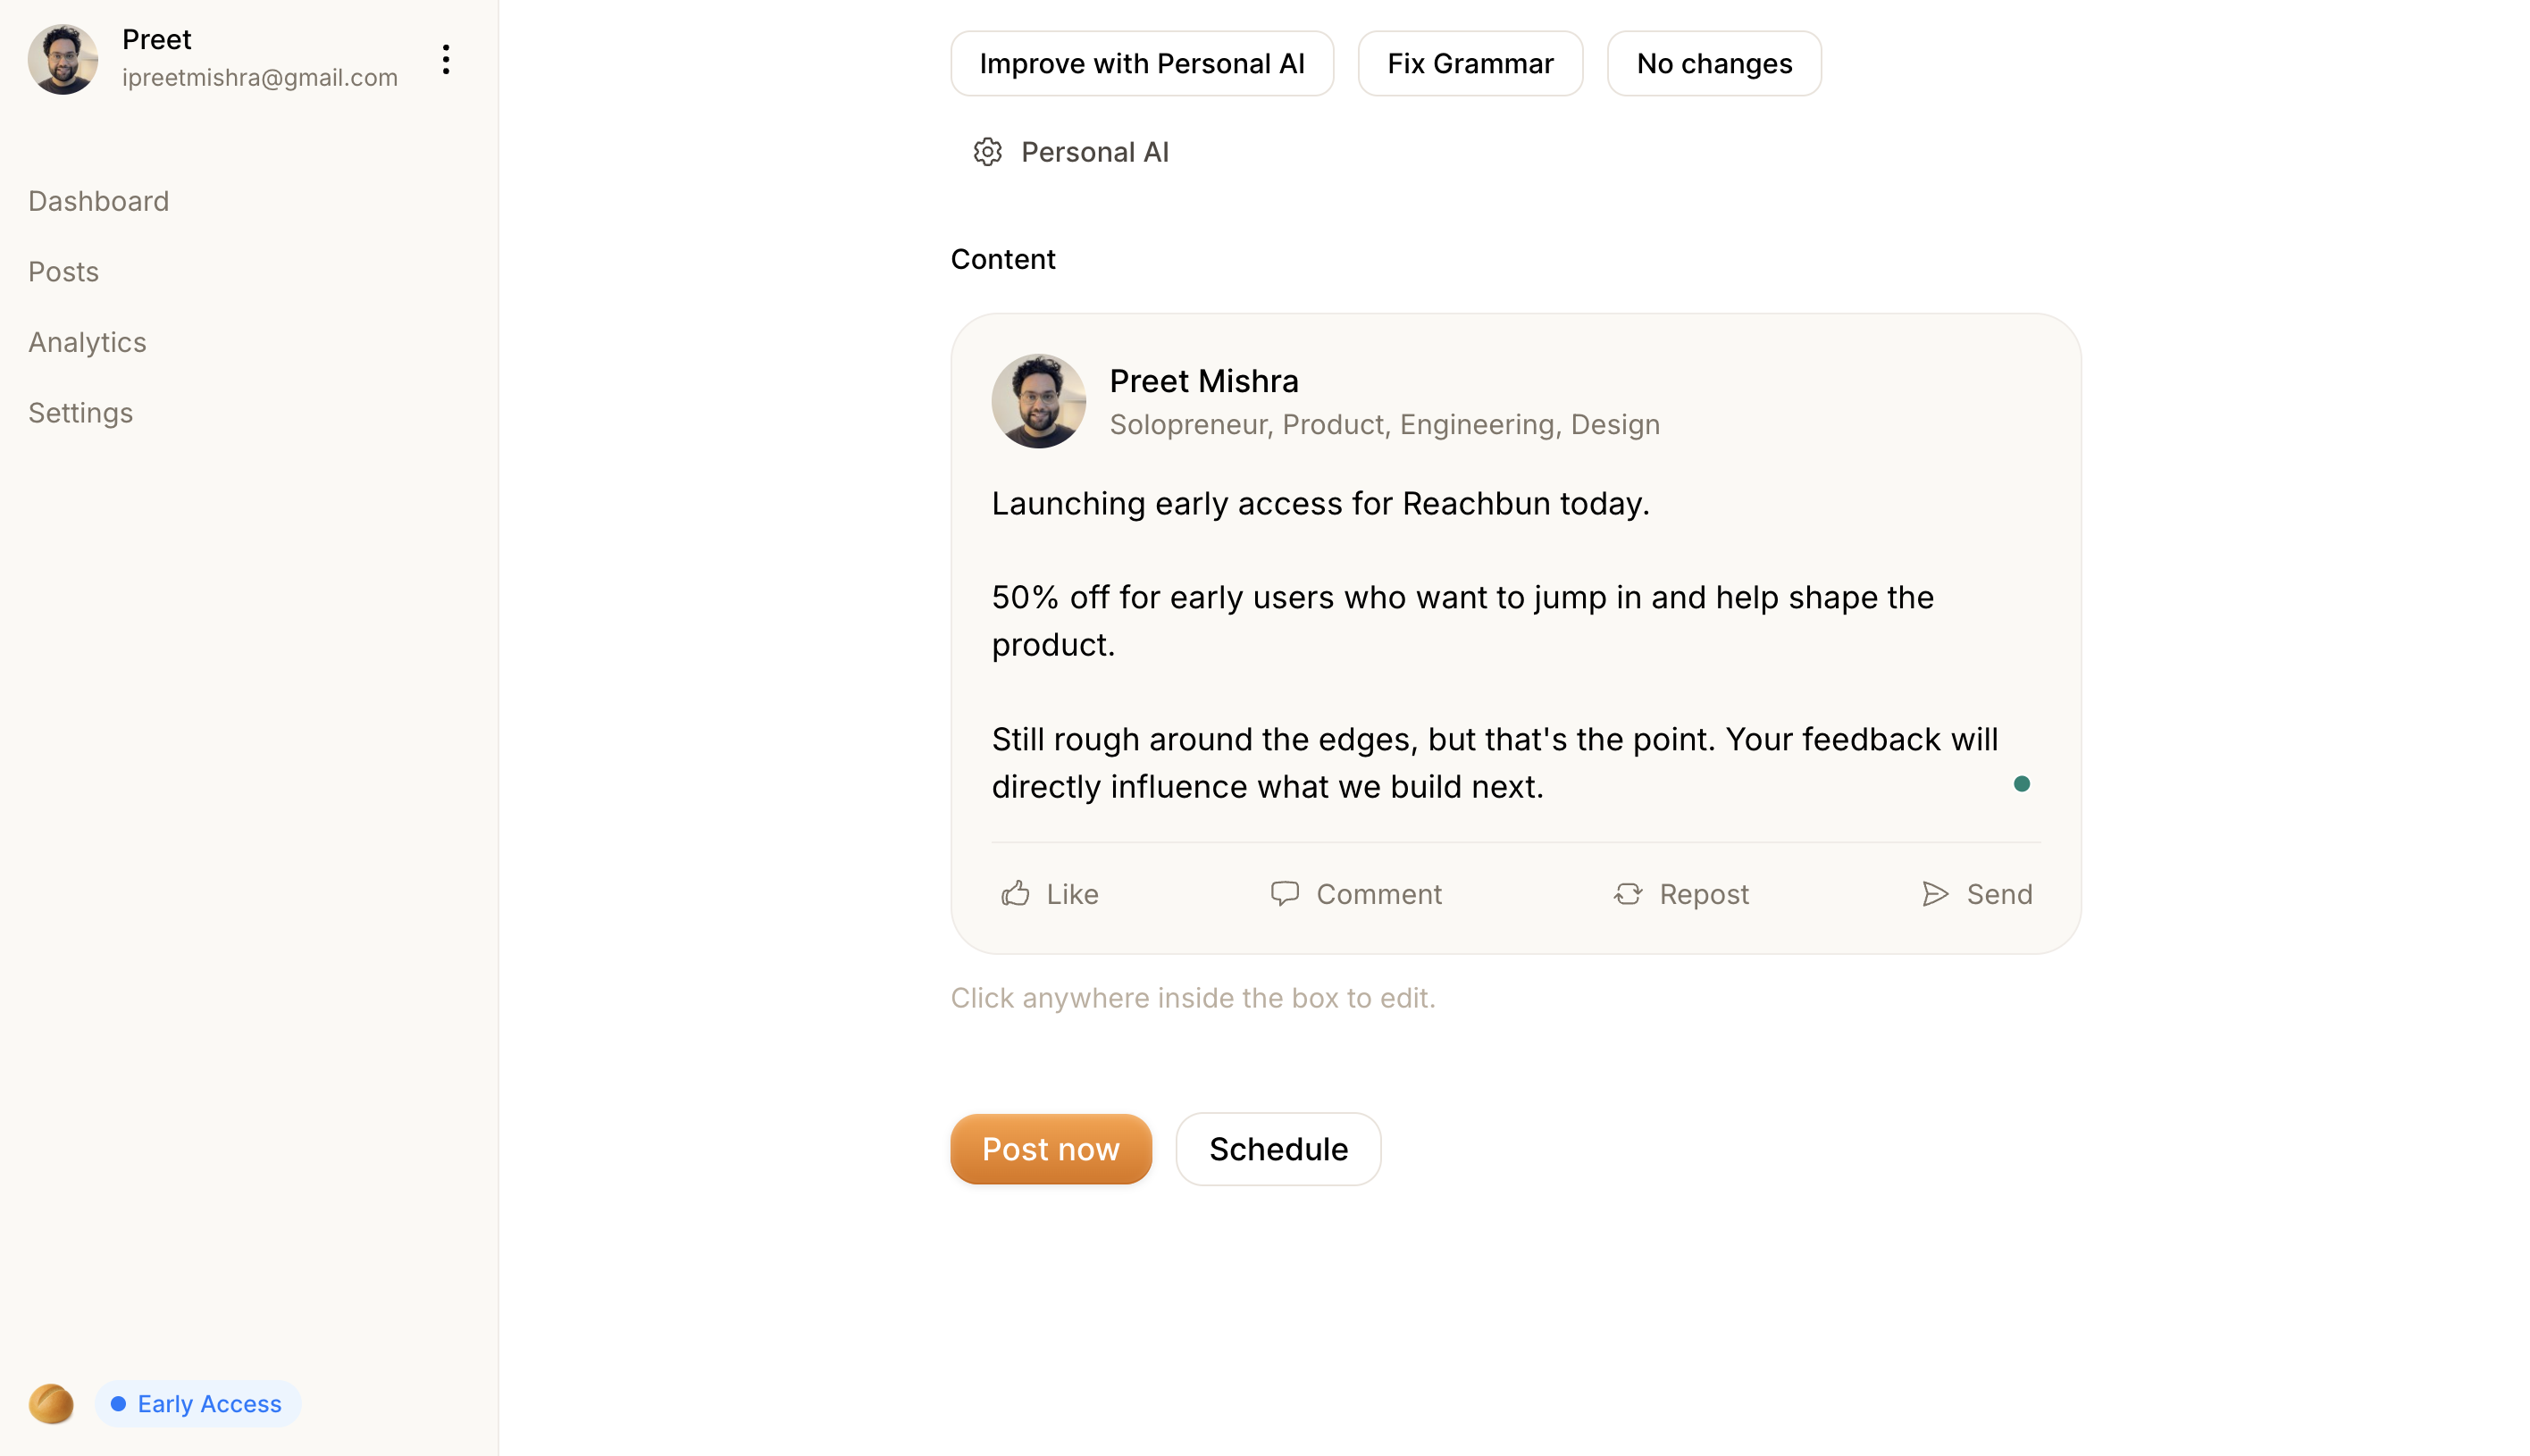Publish with the Post now button

click(1050, 1148)
